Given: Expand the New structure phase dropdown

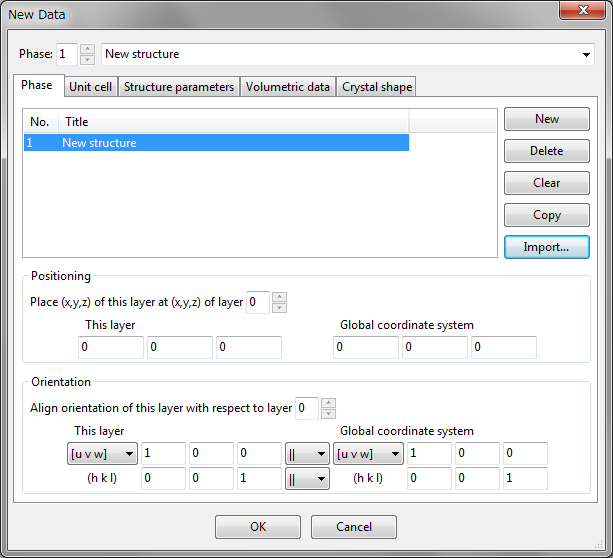Looking at the screenshot, I should click(x=586, y=54).
